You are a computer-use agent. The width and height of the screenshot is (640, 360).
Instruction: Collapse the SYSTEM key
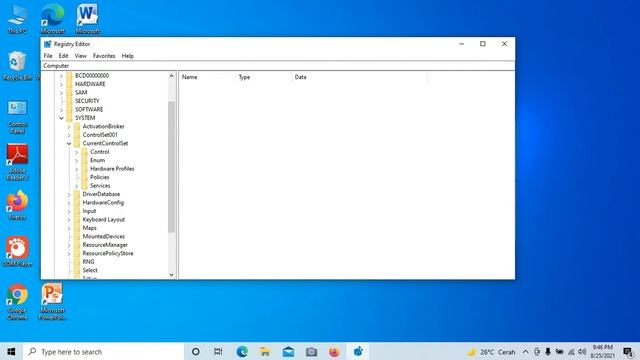pos(61,118)
